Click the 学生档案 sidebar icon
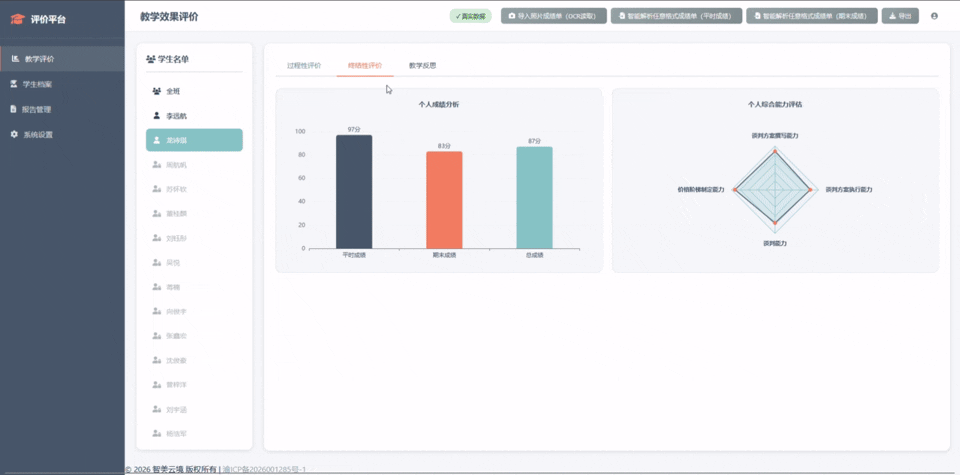The height and width of the screenshot is (475, 960). (14, 84)
